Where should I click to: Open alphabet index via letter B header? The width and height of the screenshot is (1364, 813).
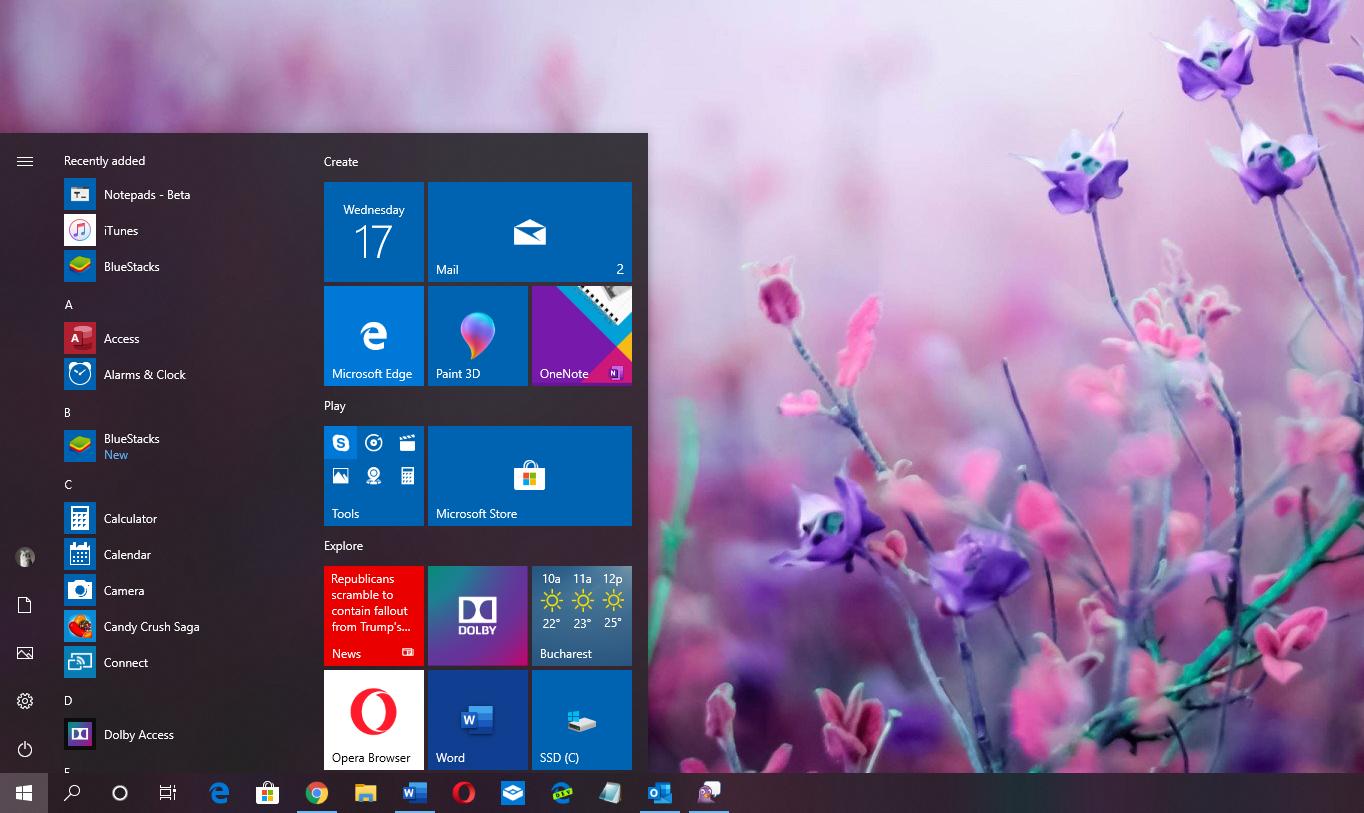(x=68, y=413)
